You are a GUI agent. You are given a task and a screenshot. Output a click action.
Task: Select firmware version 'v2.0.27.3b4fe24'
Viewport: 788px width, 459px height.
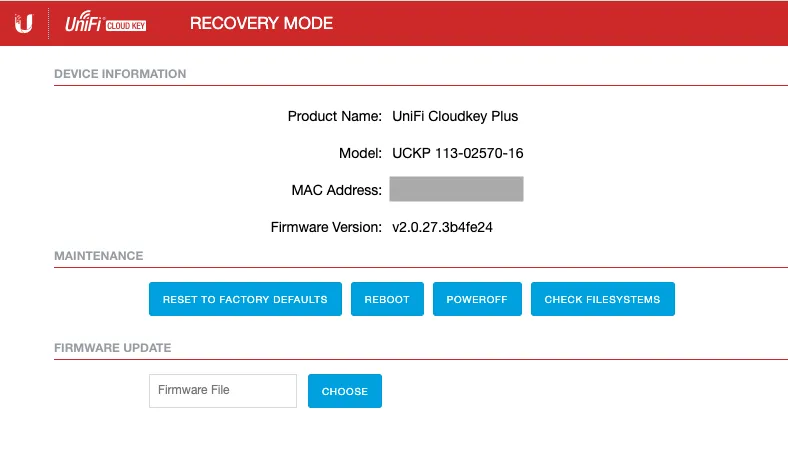[x=442, y=227]
